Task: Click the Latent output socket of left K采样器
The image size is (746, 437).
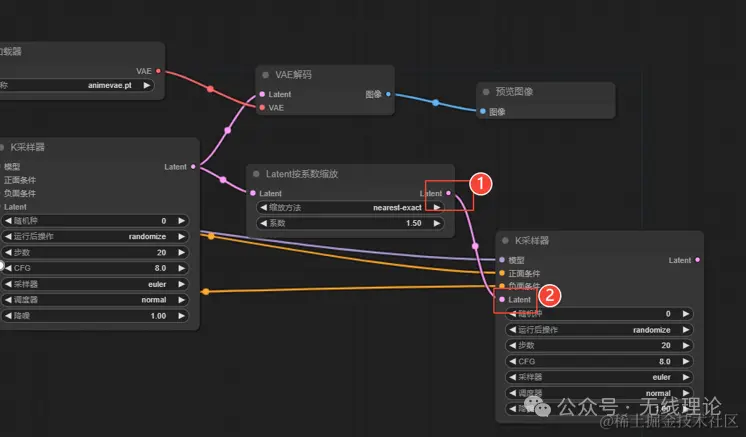Action: pyautogui.click(x=193, y=167)
